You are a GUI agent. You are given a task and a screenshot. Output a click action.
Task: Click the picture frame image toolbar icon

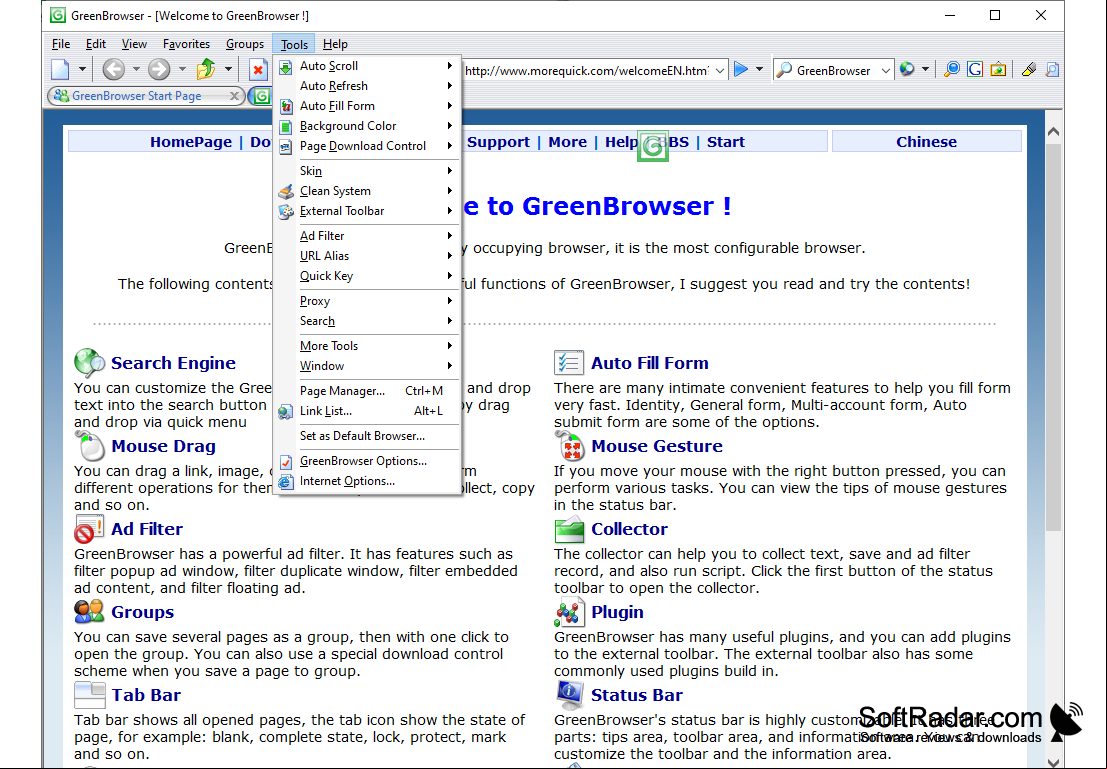point(998,69)
